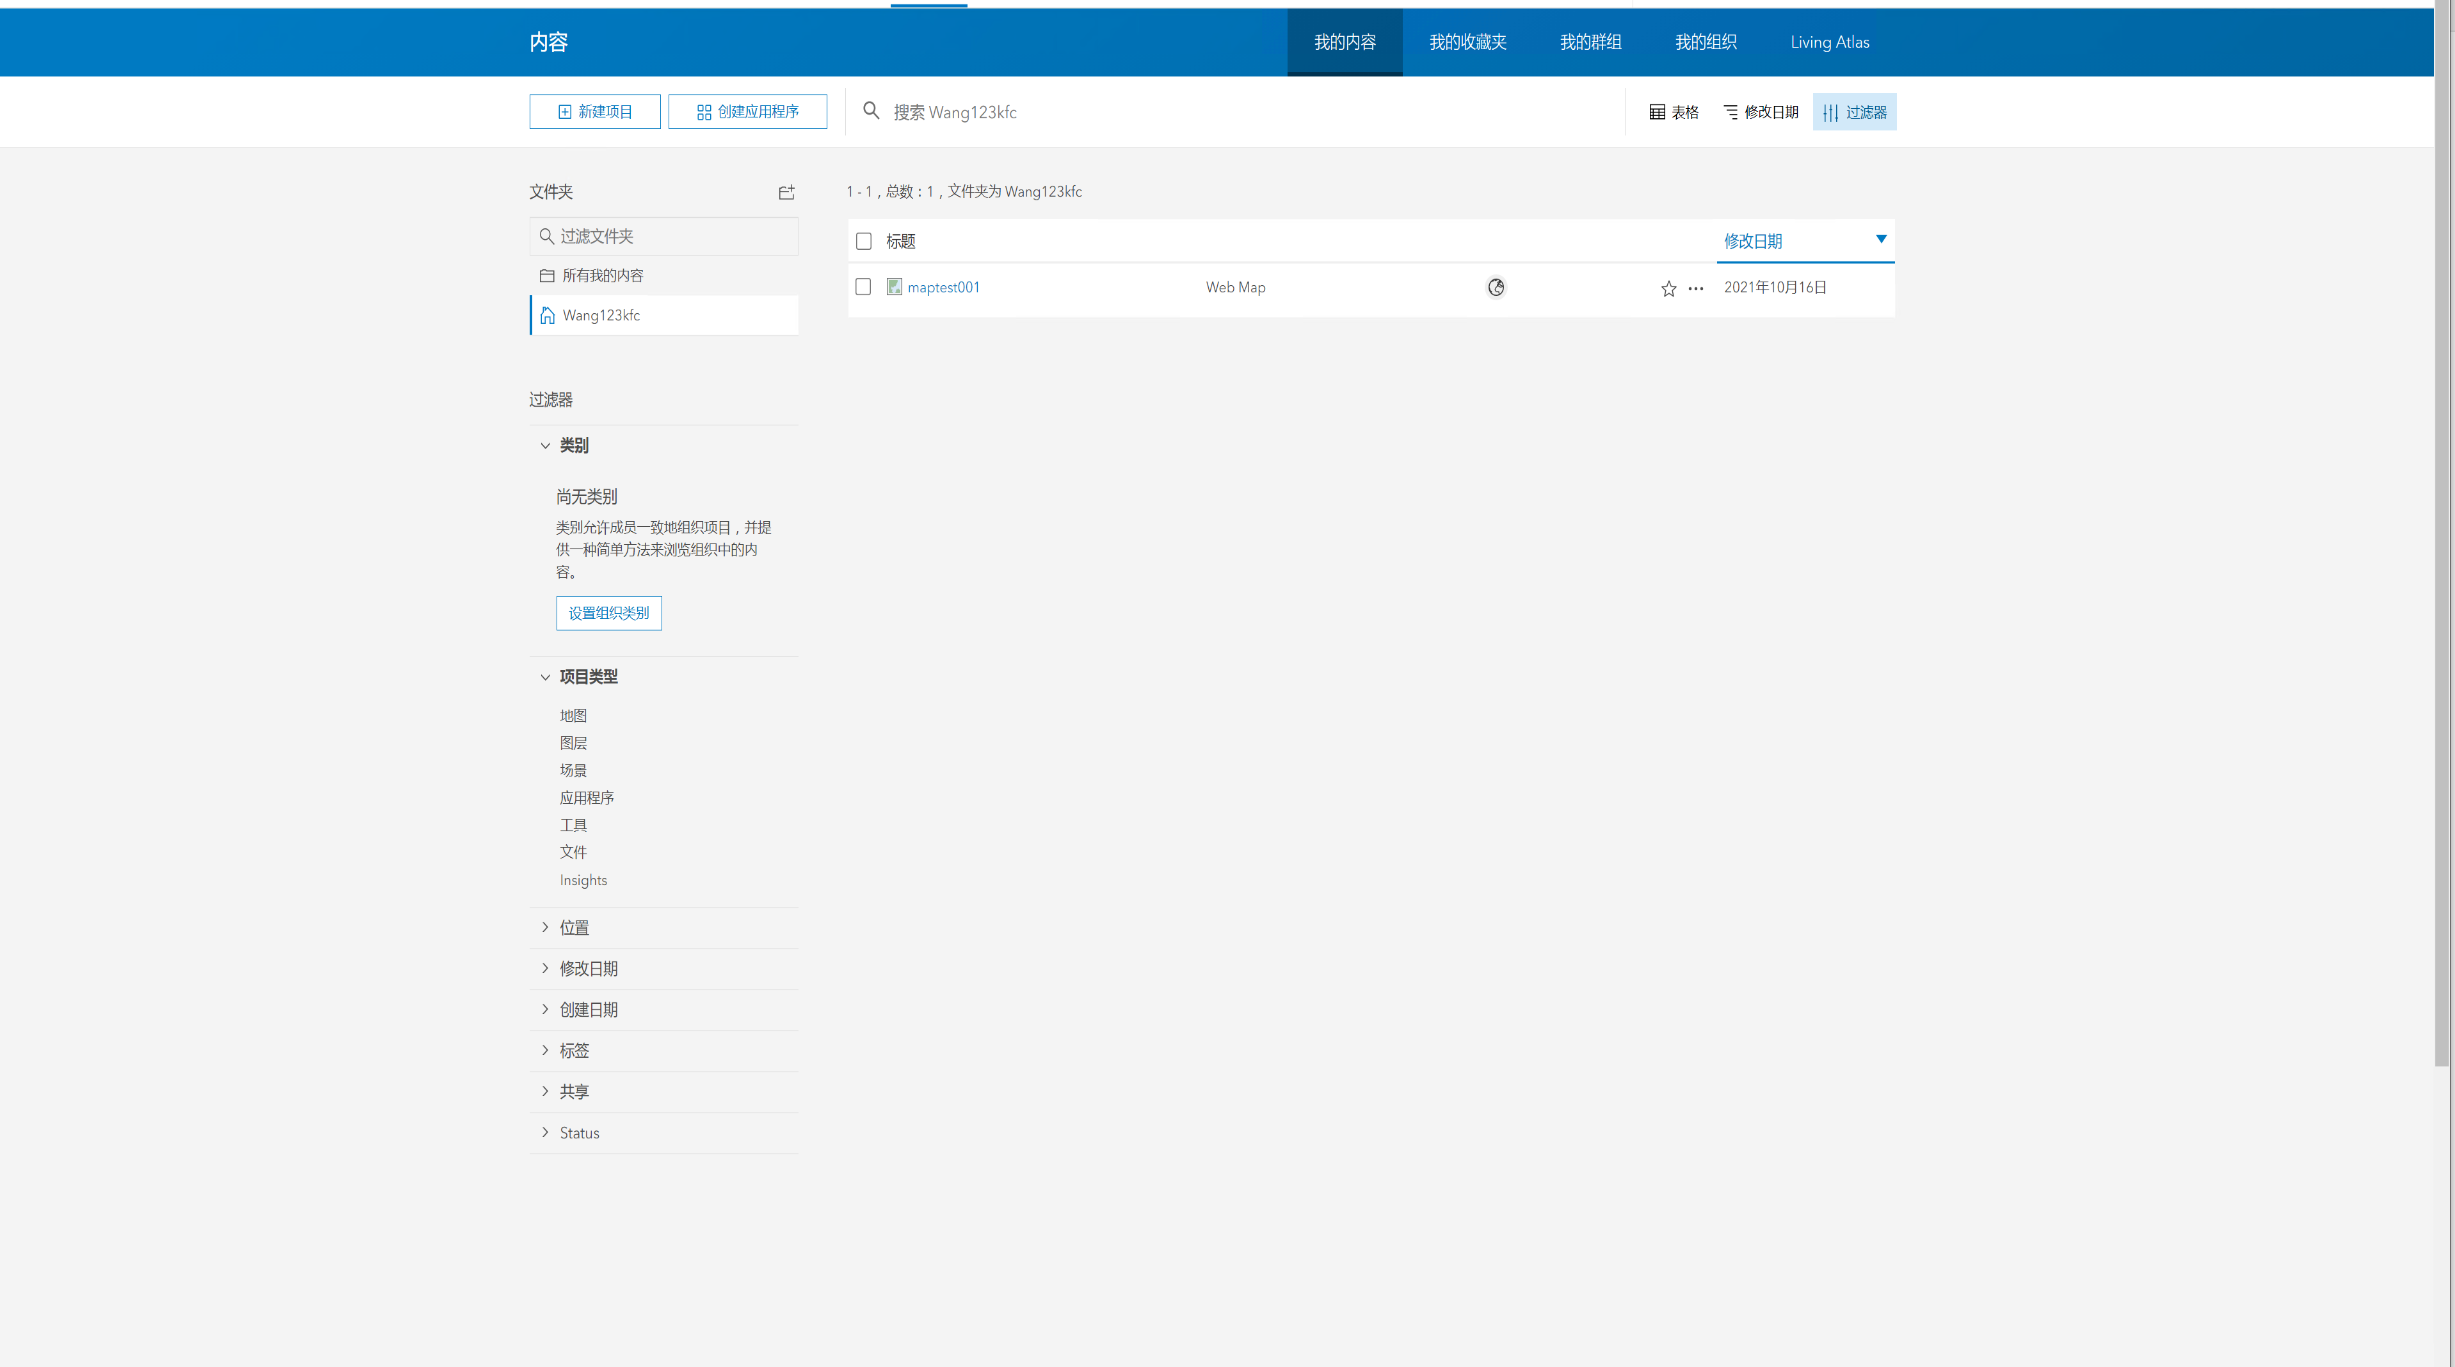Expand the 位置 filter section
The image size is (2455, 1367).
click(x=545, y=927)
